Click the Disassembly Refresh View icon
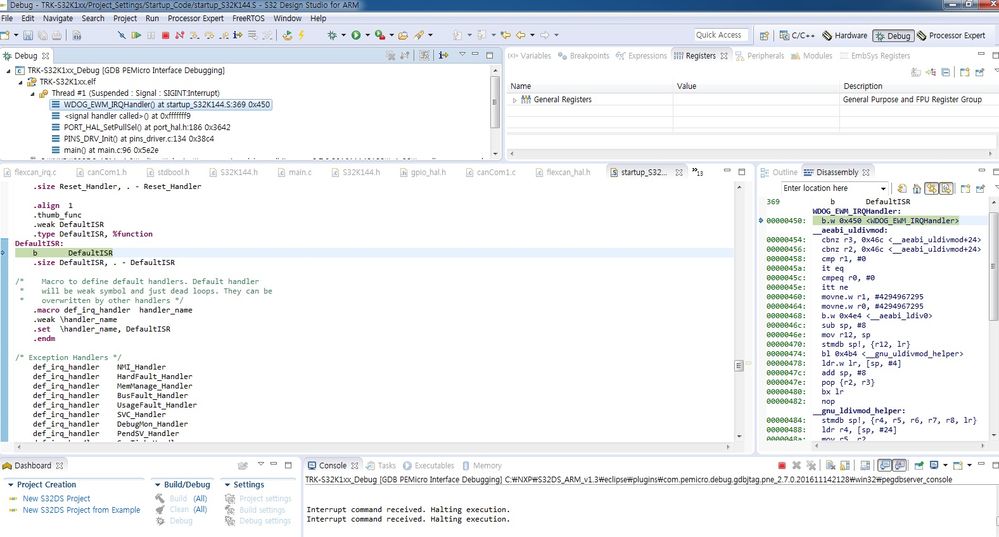 pos(902,189)
